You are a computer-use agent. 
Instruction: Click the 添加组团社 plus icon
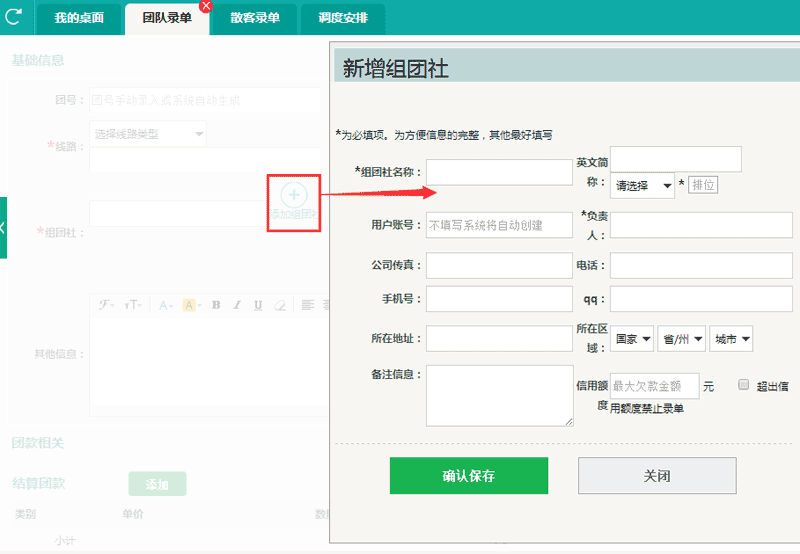[293, 196]
